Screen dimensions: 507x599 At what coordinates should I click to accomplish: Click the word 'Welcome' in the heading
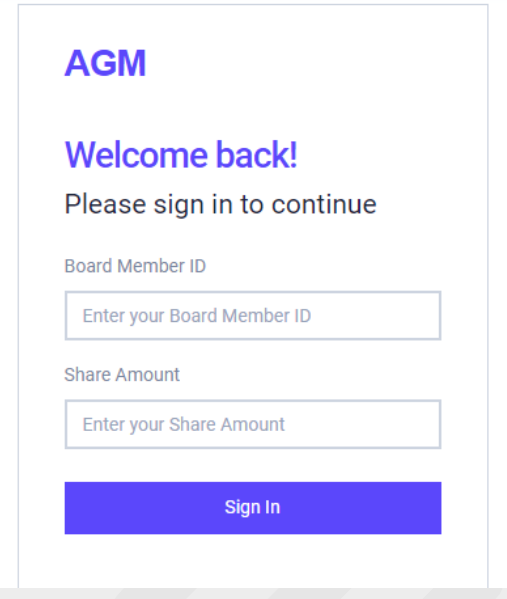point(136,155)
